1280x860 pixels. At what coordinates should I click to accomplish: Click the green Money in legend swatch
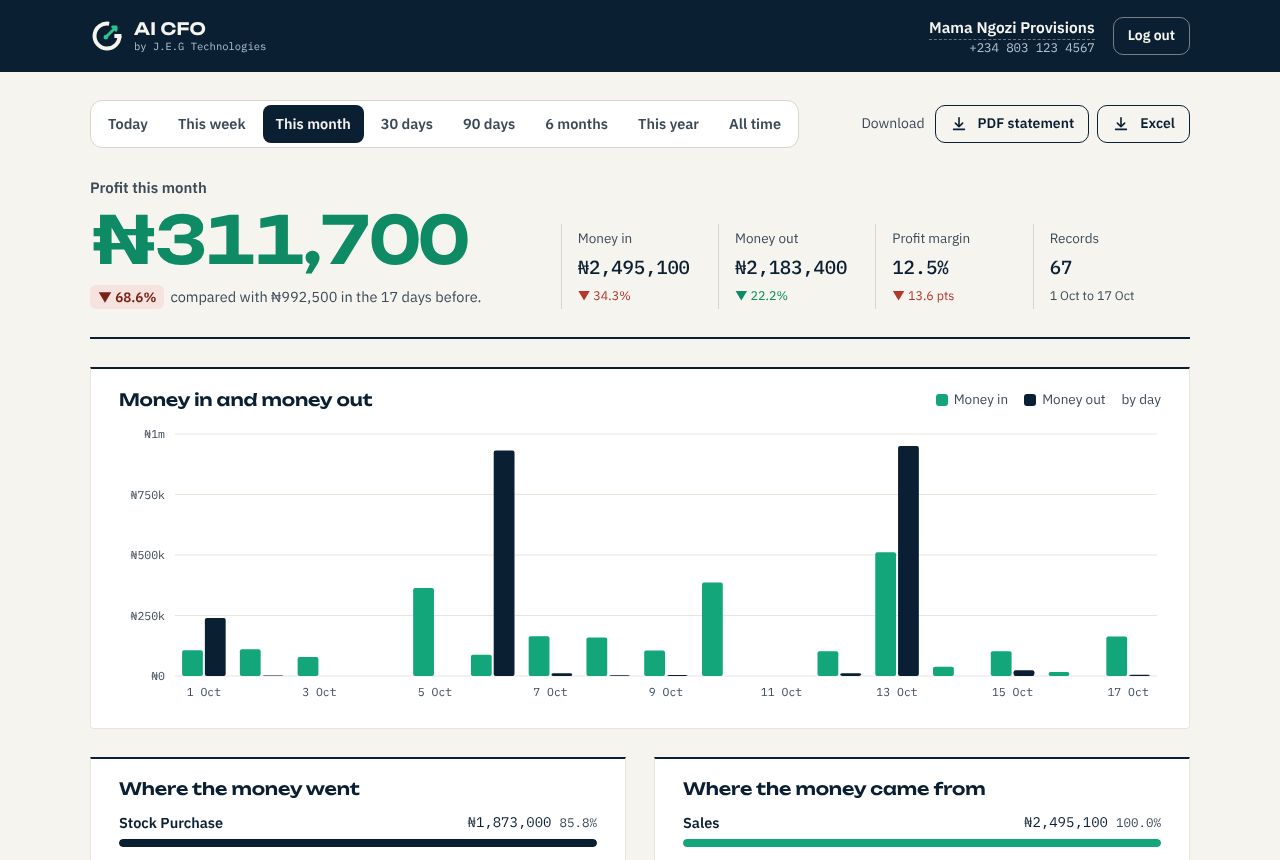pyautogui.click(x=942, y=400)
